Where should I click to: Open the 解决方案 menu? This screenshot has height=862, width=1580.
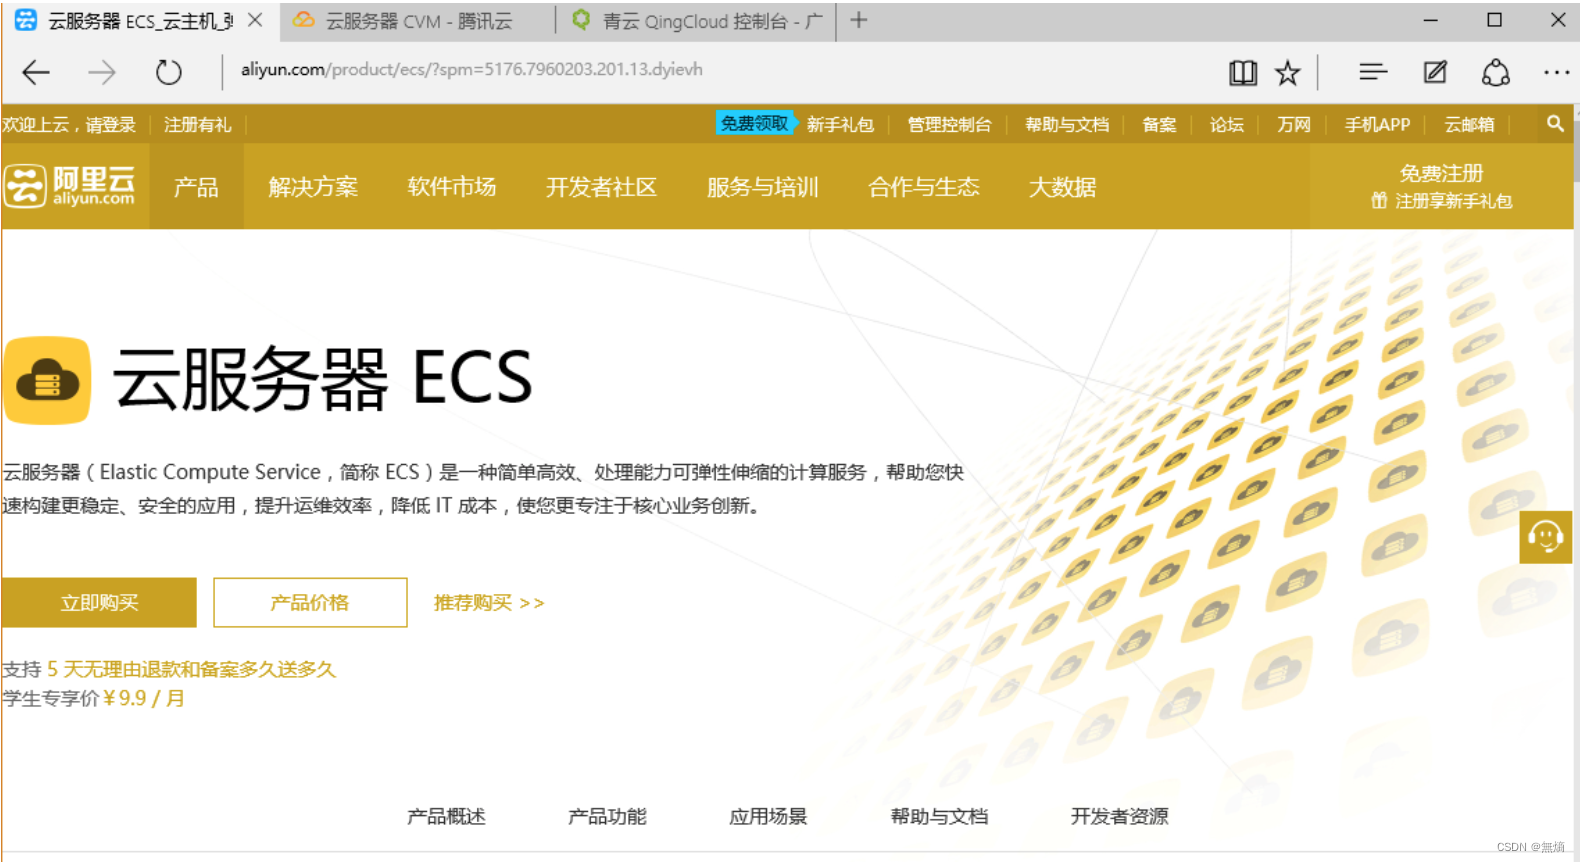pos(313,187)
